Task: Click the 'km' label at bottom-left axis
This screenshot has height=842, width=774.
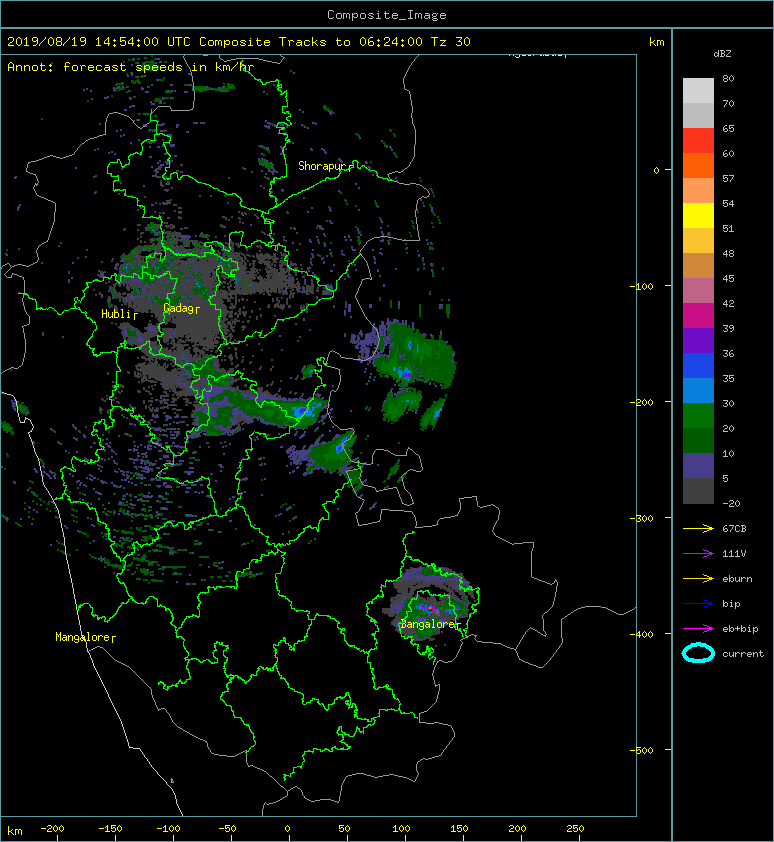Action: click(x=15, y=831)
